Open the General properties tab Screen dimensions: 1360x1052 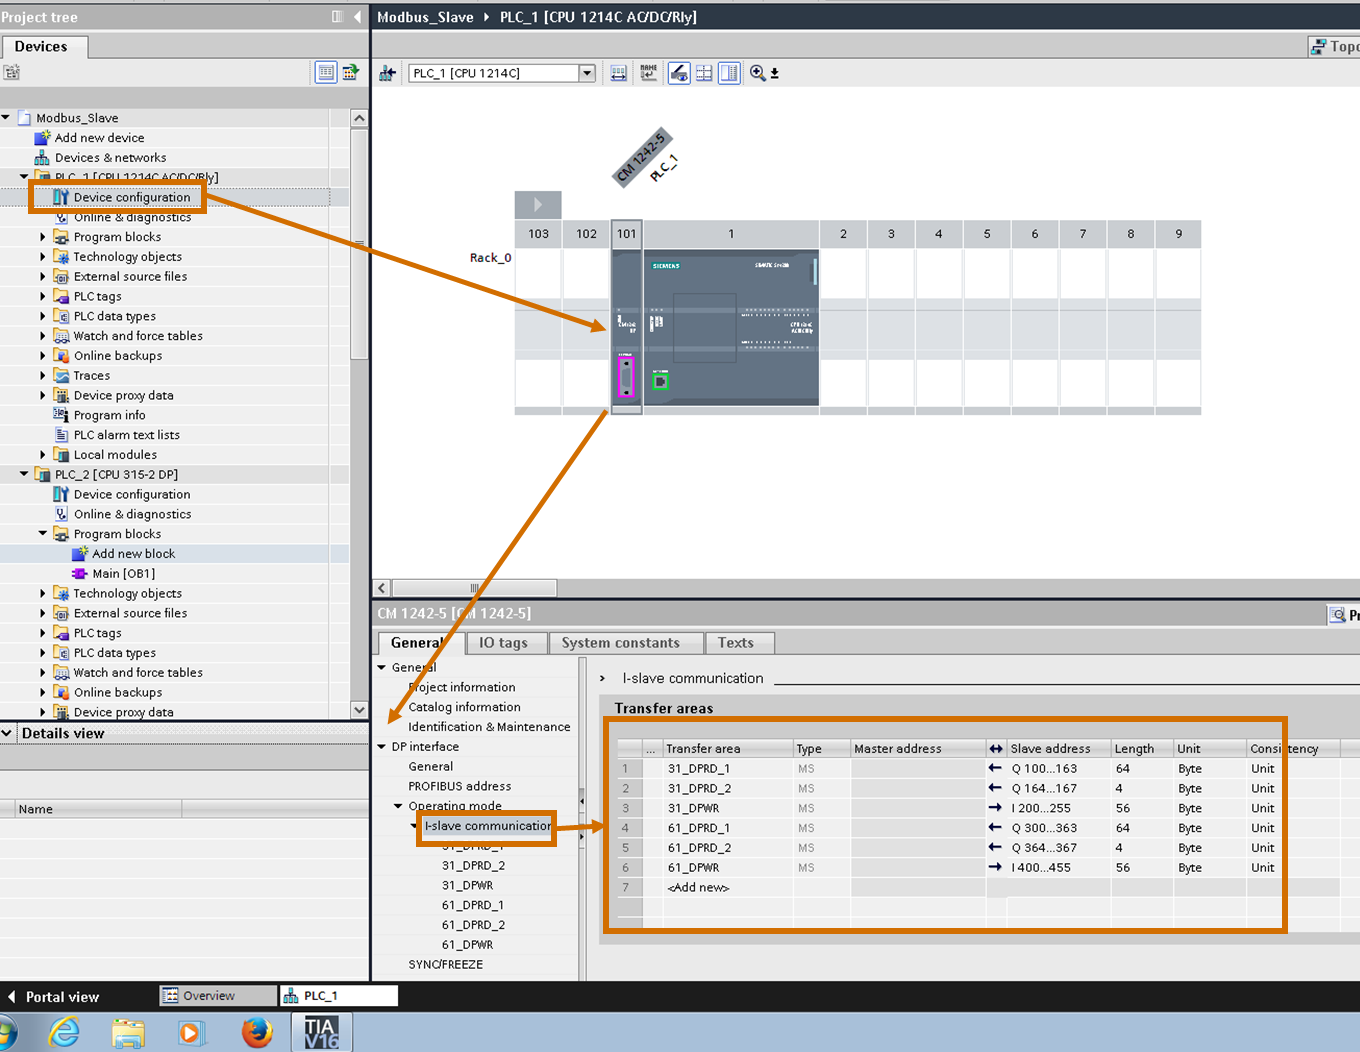click(x=417, y=643)
